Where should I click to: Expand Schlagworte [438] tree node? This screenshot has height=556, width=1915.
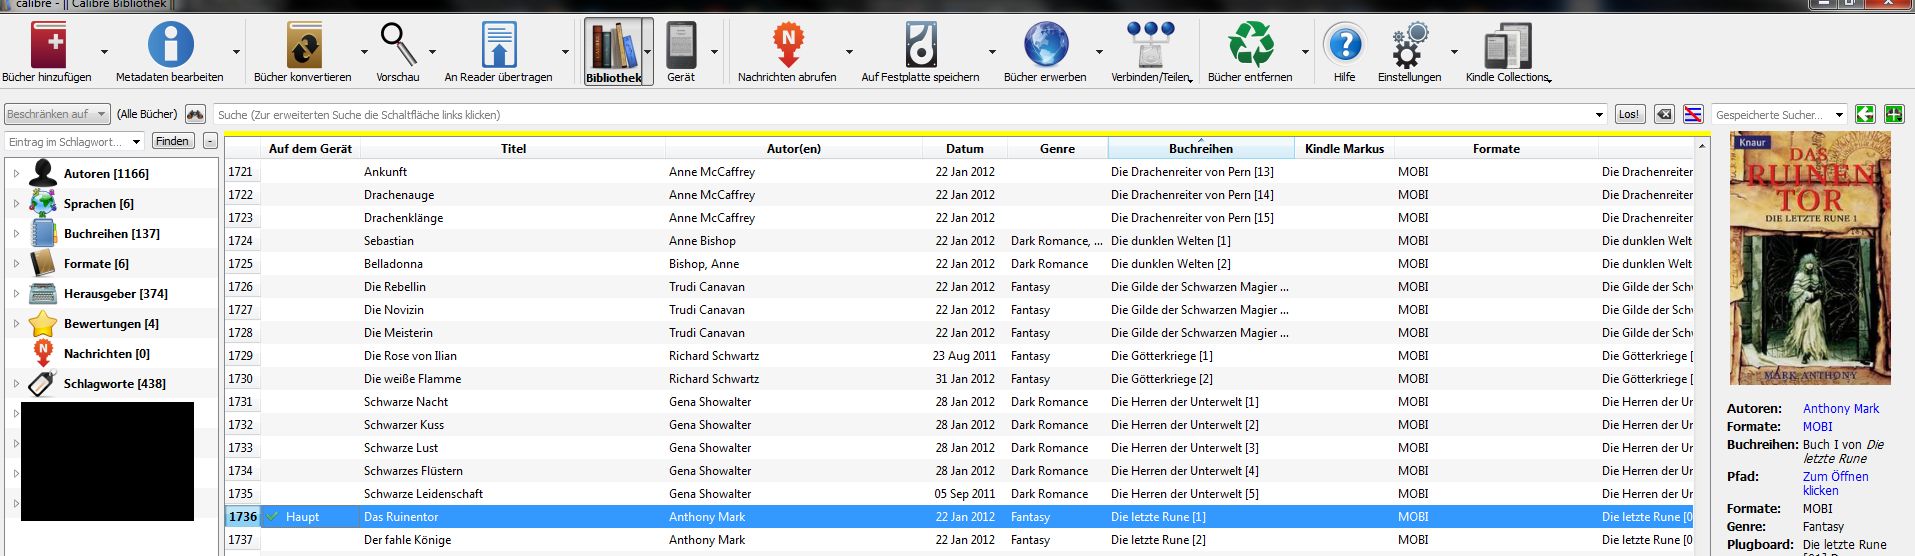pyautogui.click(x=16, y=384)
